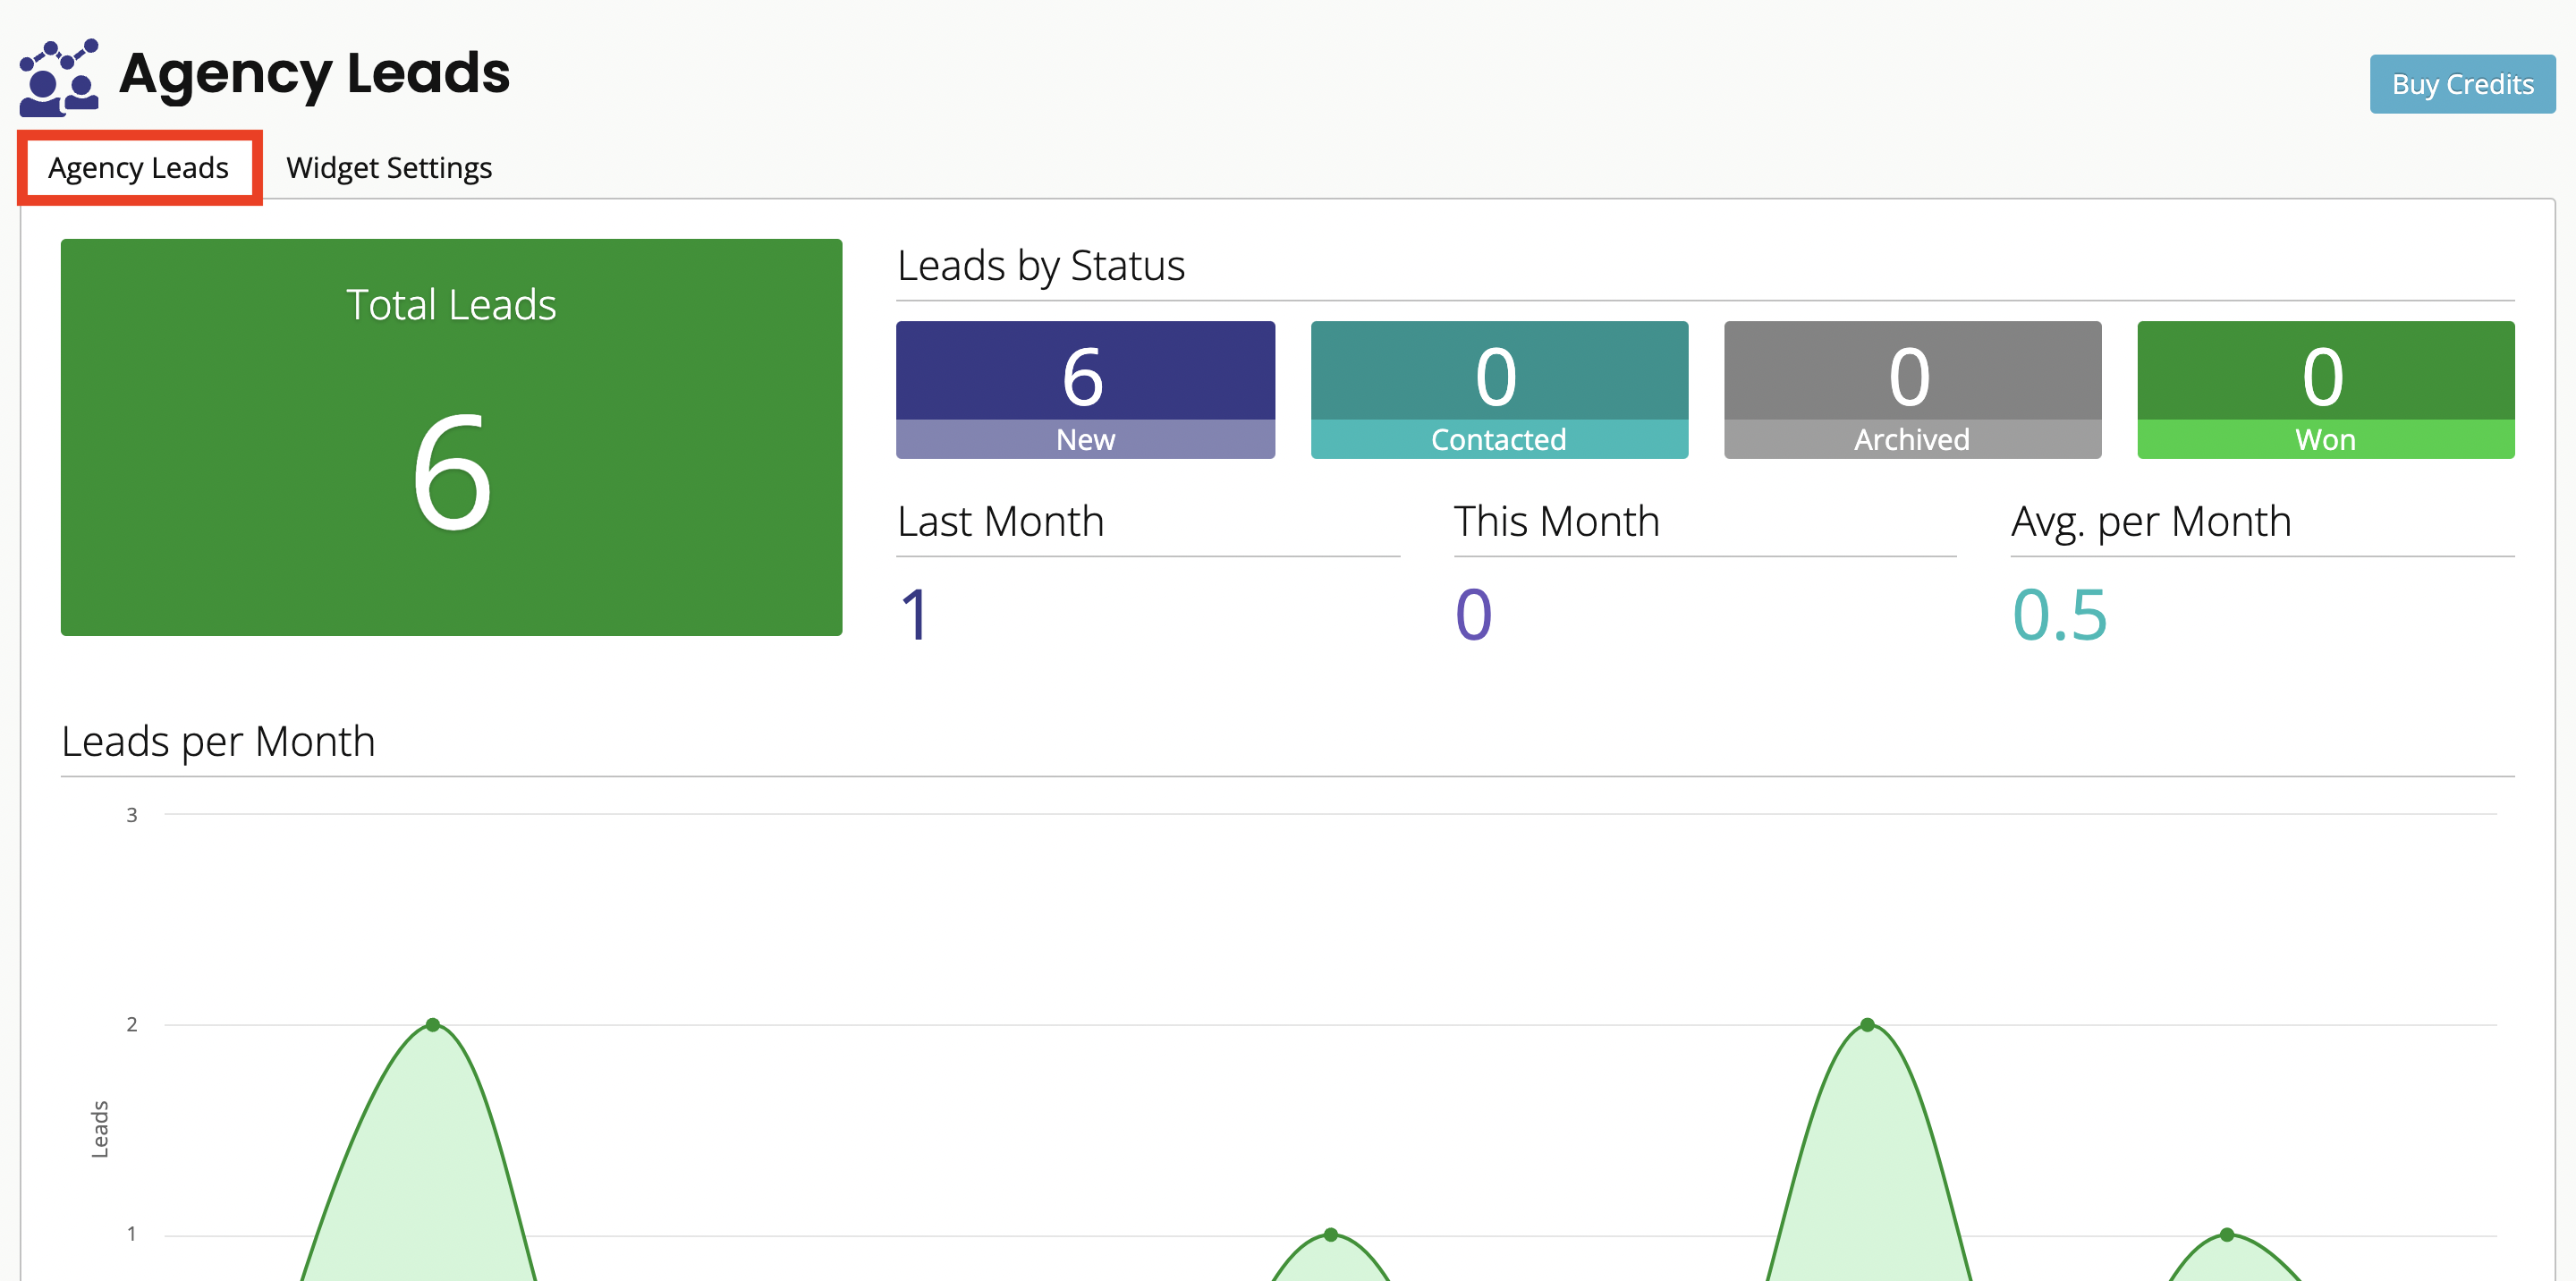The width and height of the screenshot is (2576, 1281).
Task: Click the Agency Leads page title
Action: click(x=314, y=74)
